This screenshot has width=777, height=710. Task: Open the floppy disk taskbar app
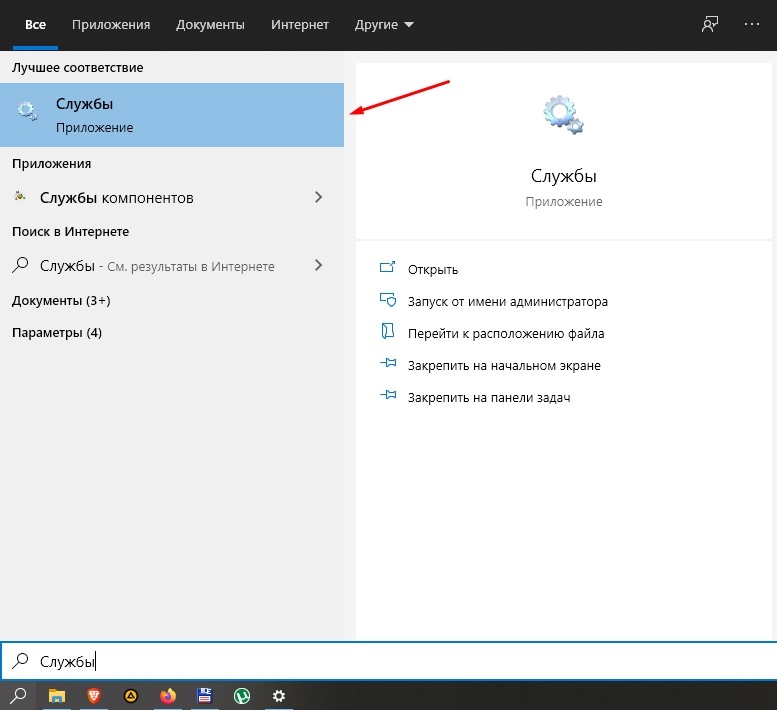point(205,696)
